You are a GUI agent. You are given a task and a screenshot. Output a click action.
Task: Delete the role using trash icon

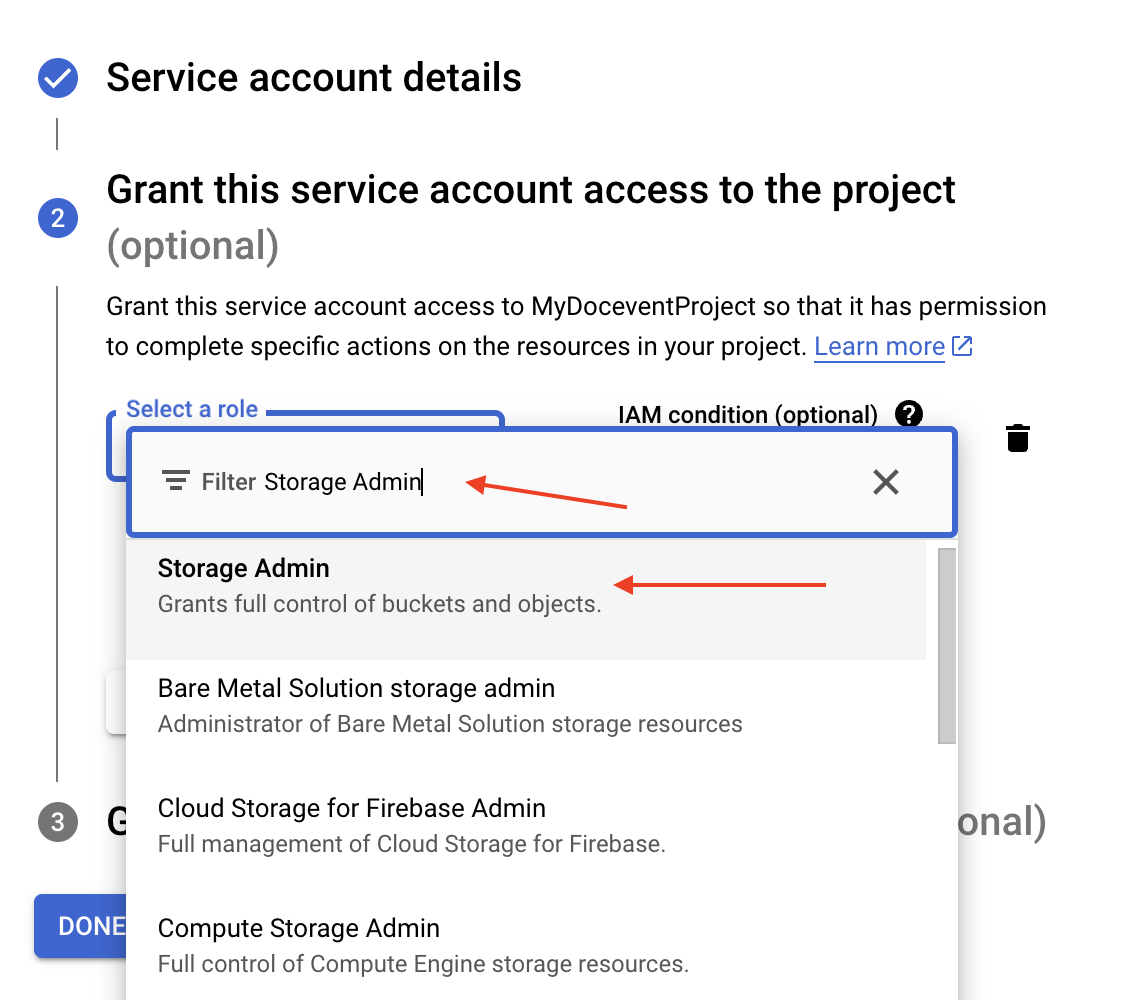tap(1017, 438)
